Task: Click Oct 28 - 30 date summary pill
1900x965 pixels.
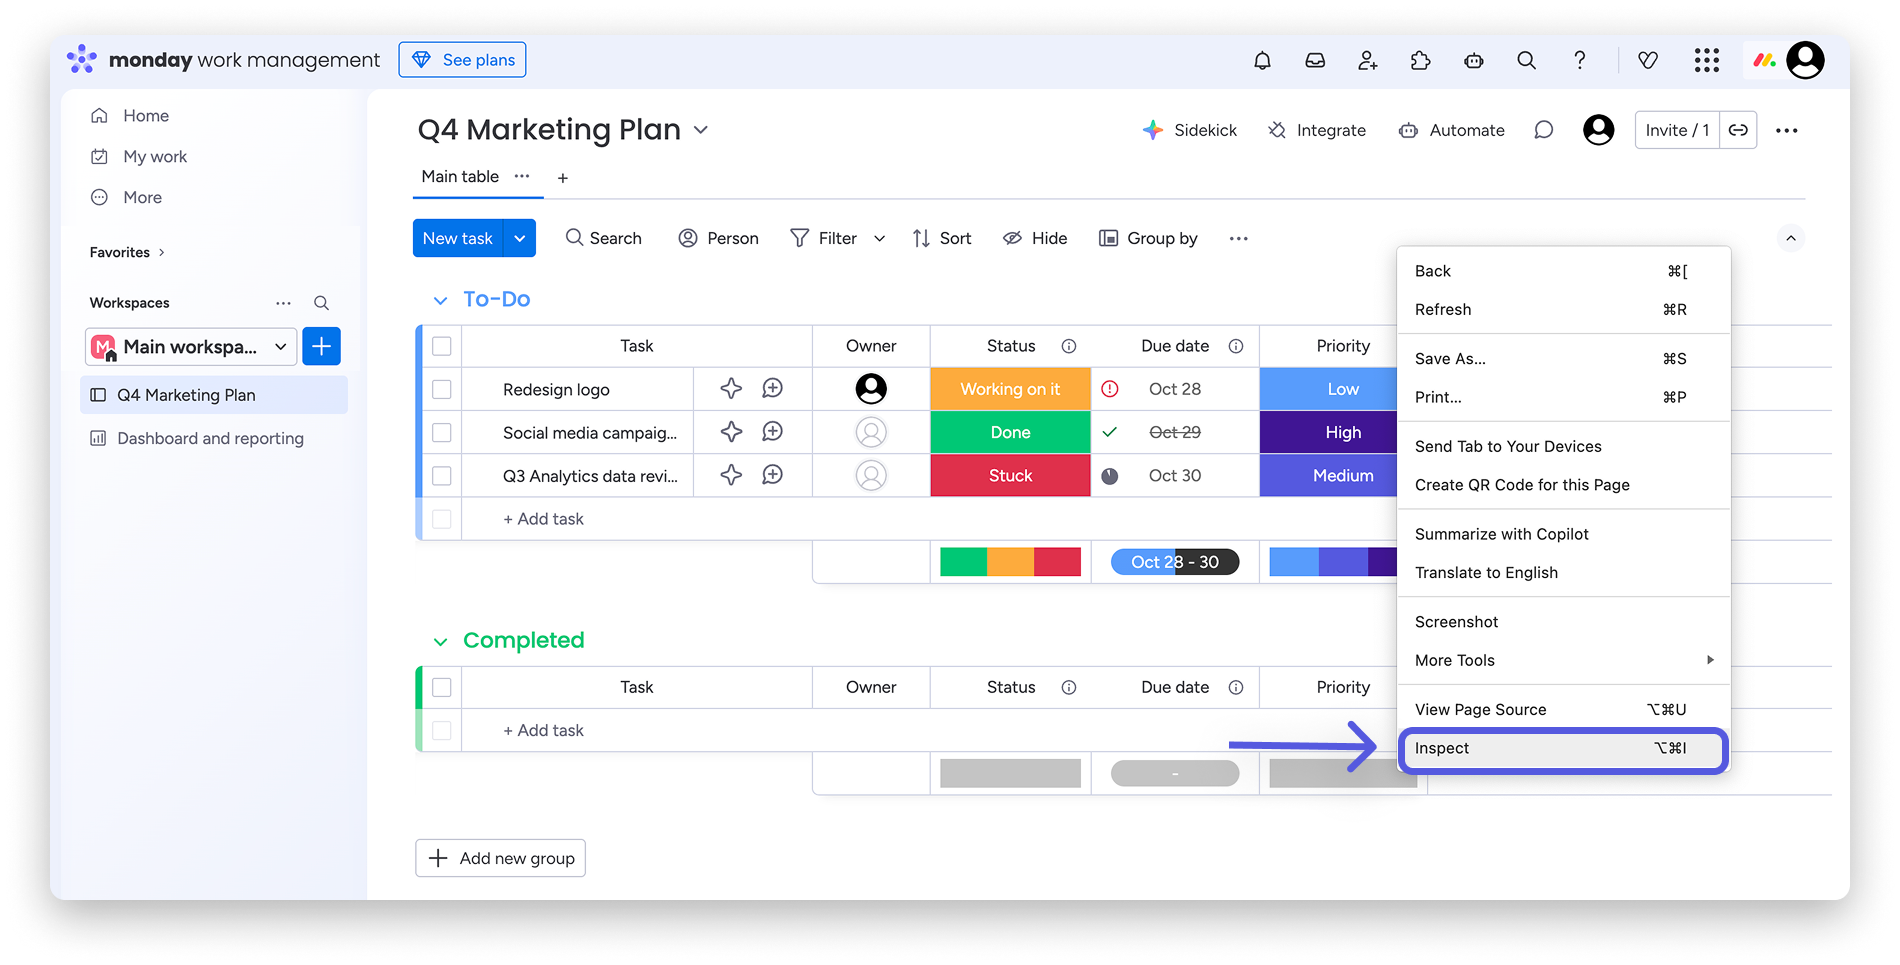Action: click(x=1175, y=562)
